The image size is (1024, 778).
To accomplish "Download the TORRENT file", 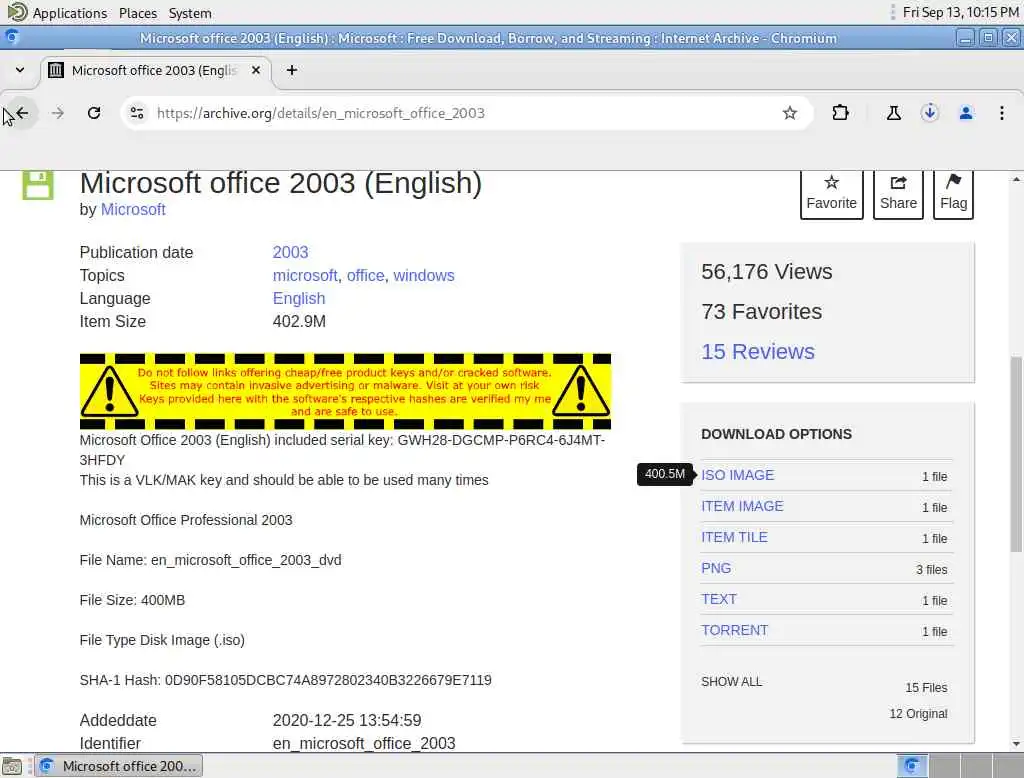I will 735,630.
